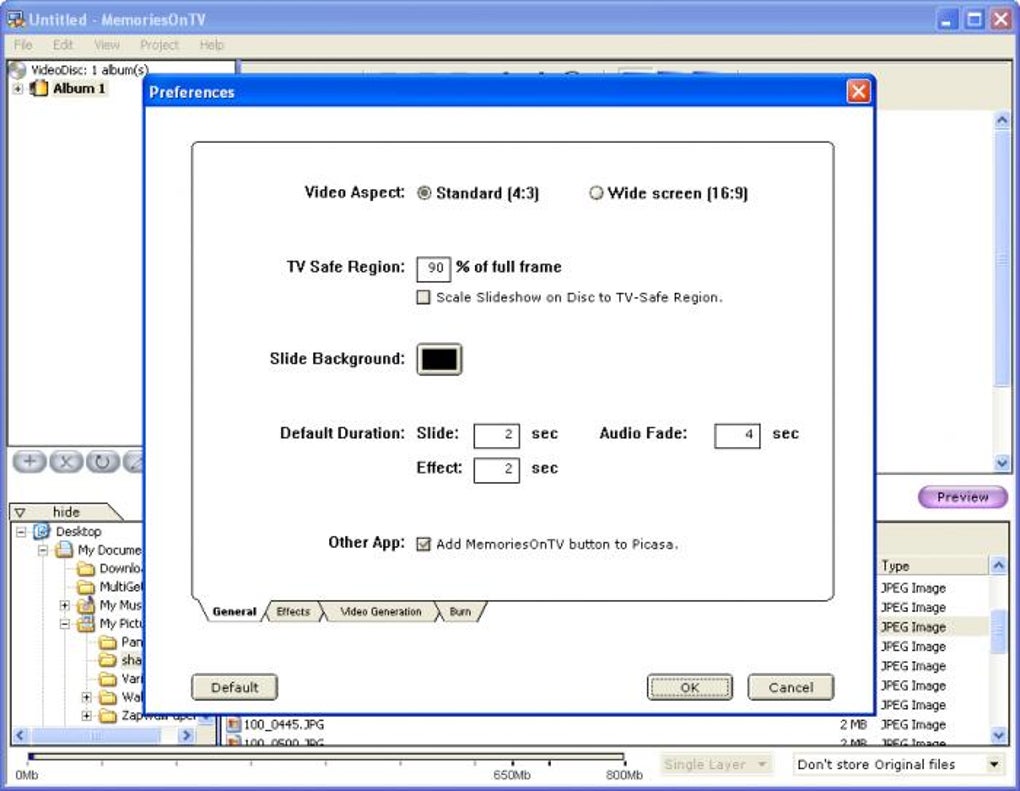Click the My Pictures folder icon

86,624
